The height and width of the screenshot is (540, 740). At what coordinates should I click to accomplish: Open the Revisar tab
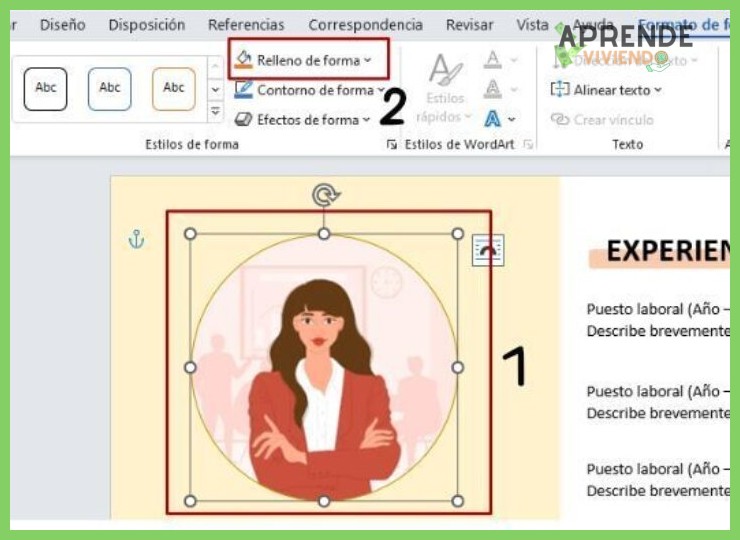click(x=469, y=25)
